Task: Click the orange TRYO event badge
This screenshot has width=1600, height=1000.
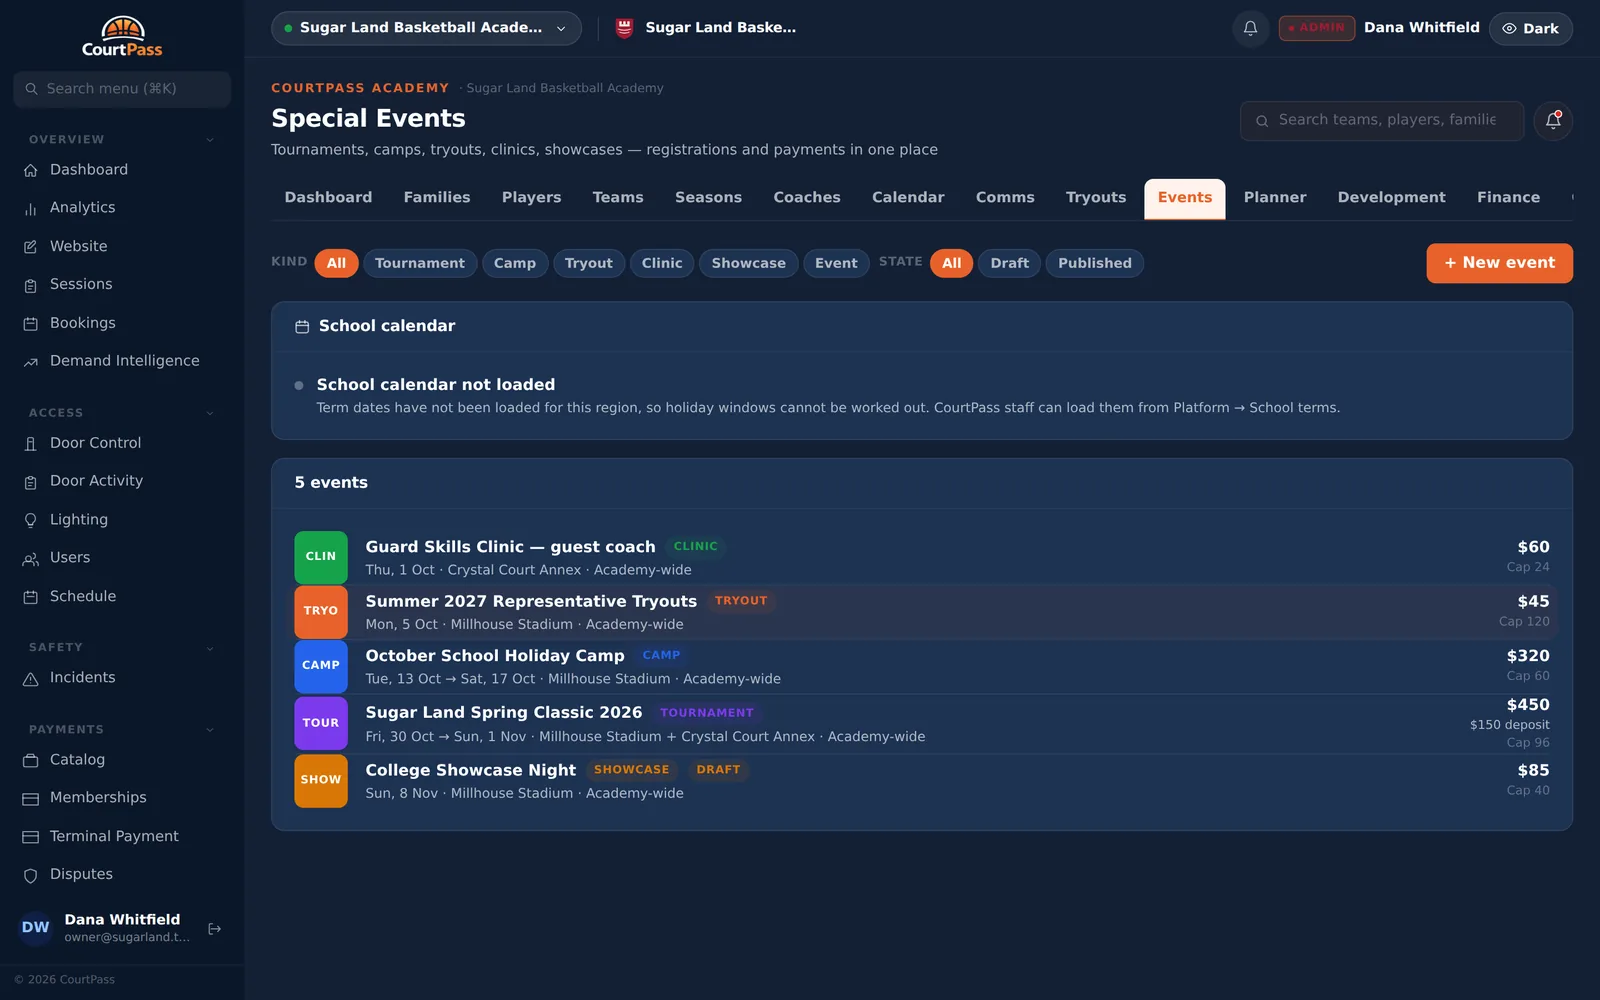Action: tap(321, 611)
